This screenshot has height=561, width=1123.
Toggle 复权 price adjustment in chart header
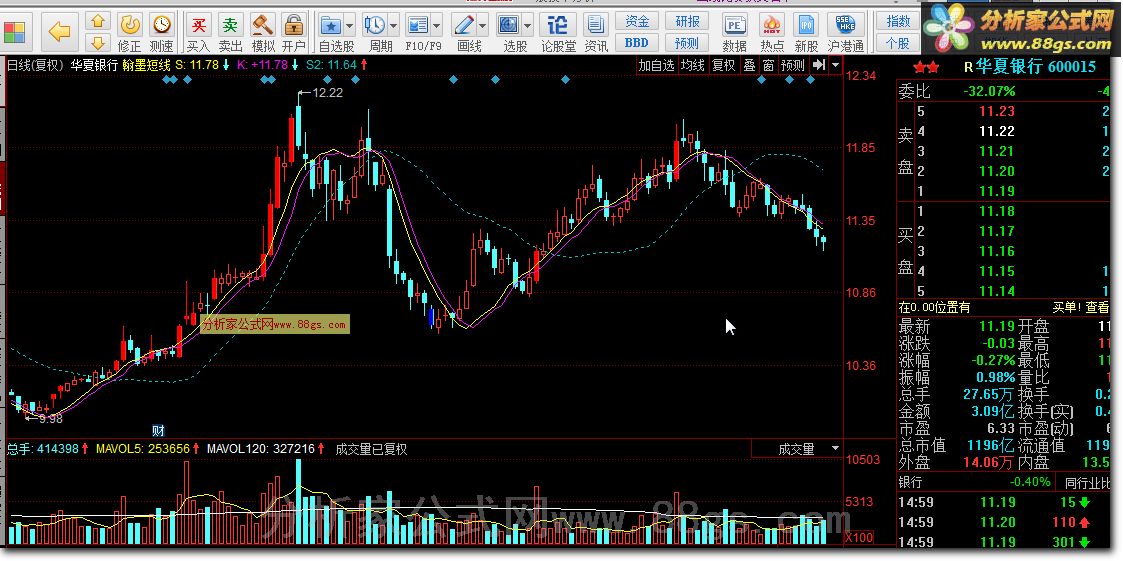click(x=723, y=65)
